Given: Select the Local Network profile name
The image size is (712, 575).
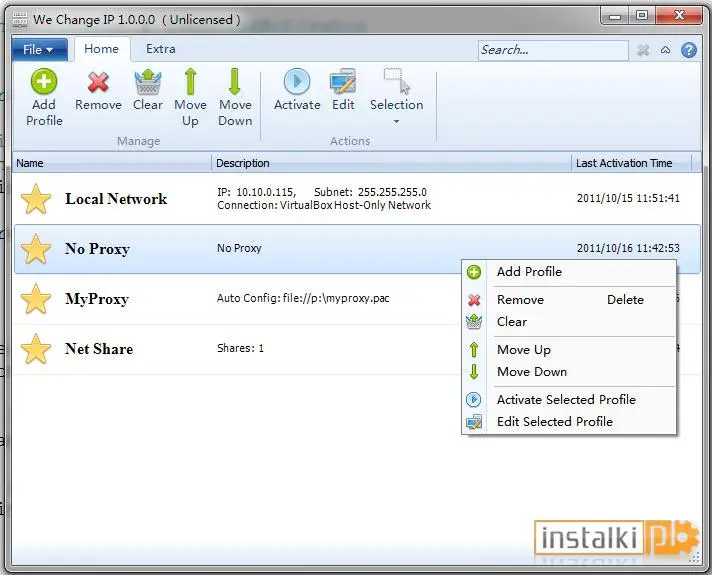Looking at the screenshot, I should [x=116, y=199].
